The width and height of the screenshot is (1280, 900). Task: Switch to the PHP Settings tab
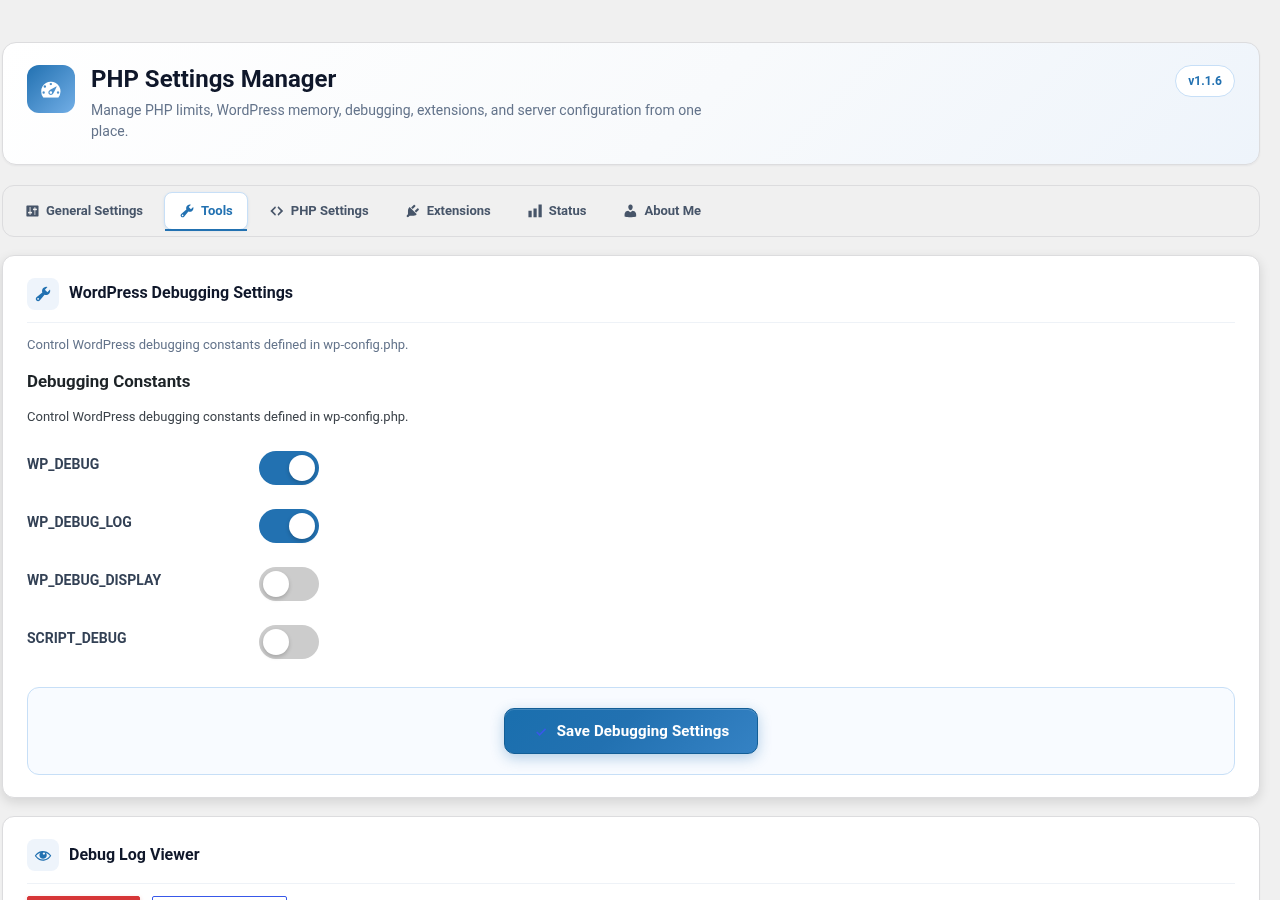point(319,211)
